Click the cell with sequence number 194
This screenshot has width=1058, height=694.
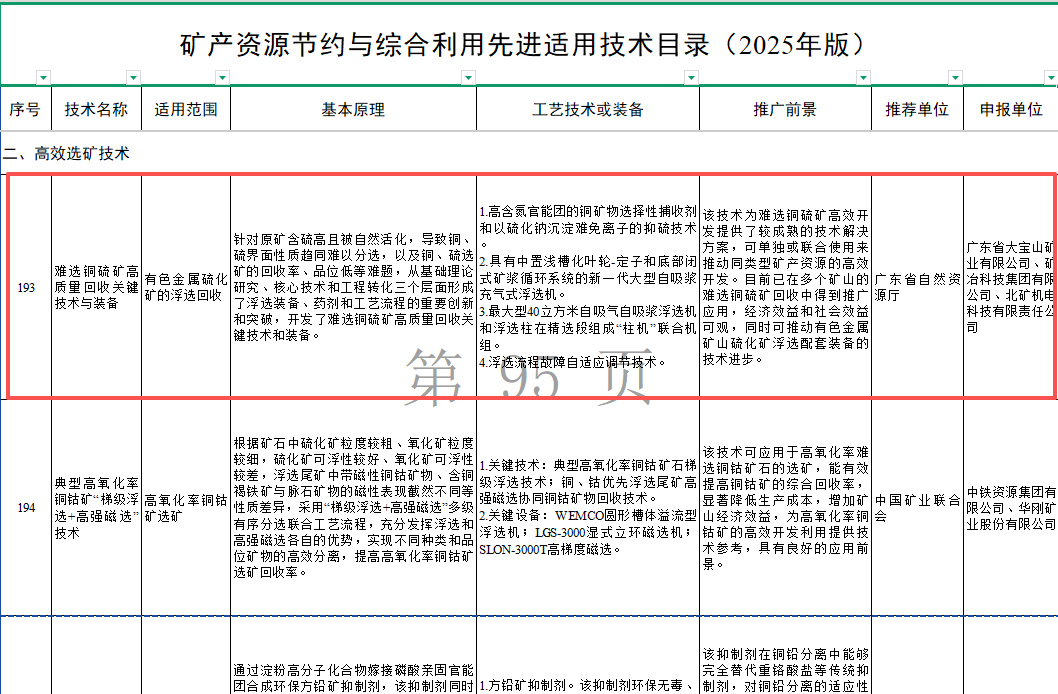(x=26, y=507)
